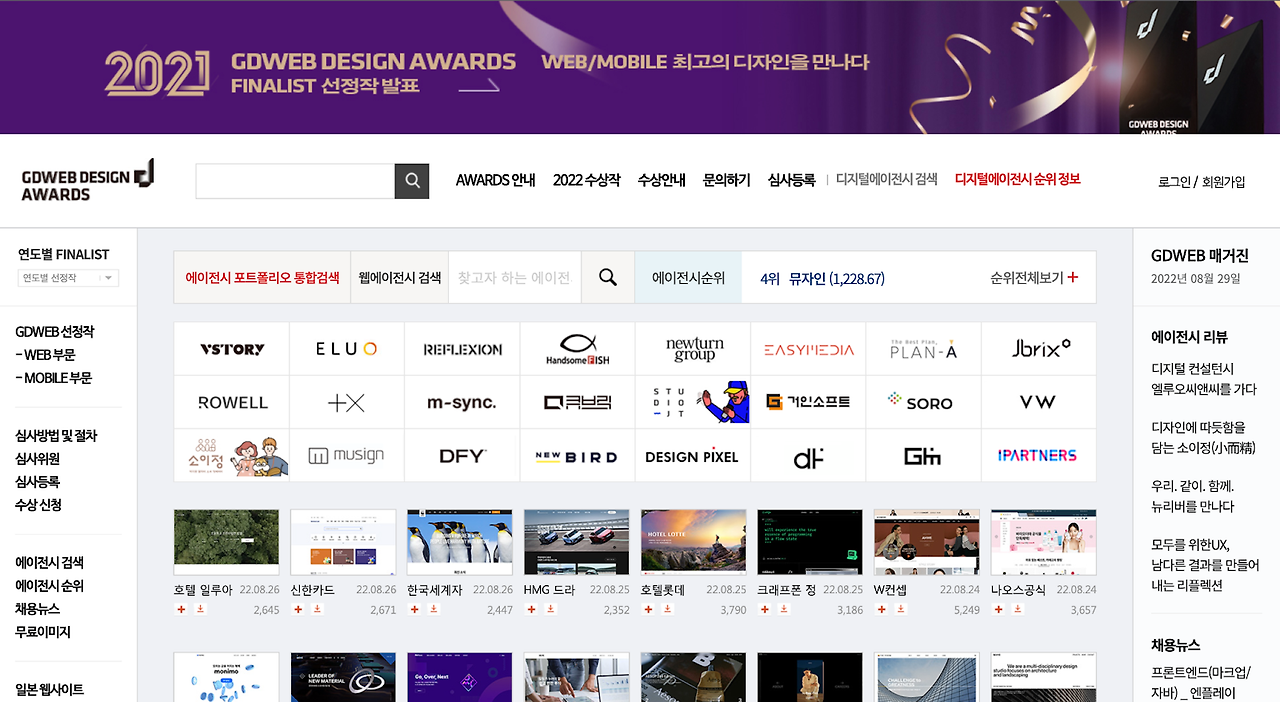Open the newturn group logo
This screenshot has height=702, width=1280.
click(x=693, y=349)
